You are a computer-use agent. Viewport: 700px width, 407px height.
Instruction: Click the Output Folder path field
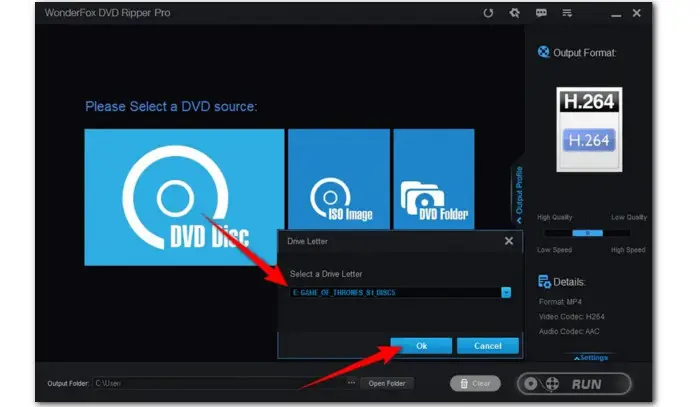[219, 383]
